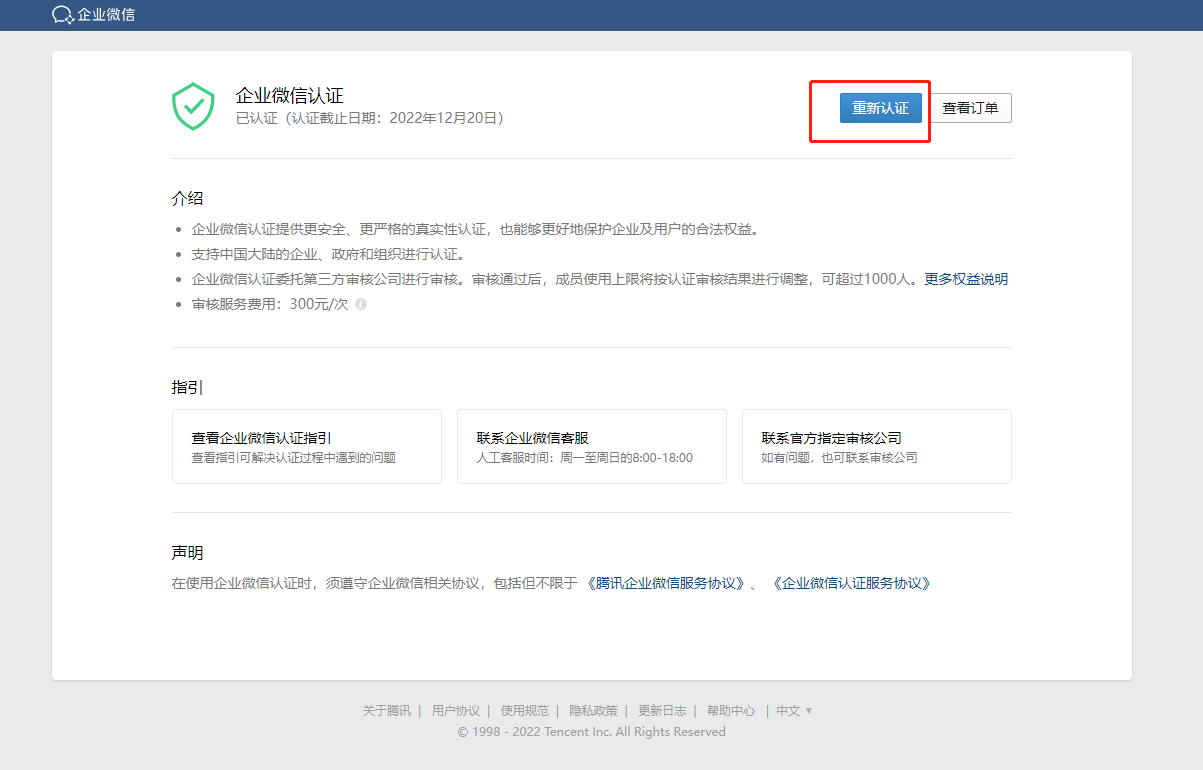Open the 更多权益说明 link
The height and width of the screenshot is (770, 1203).
point(966,279)
